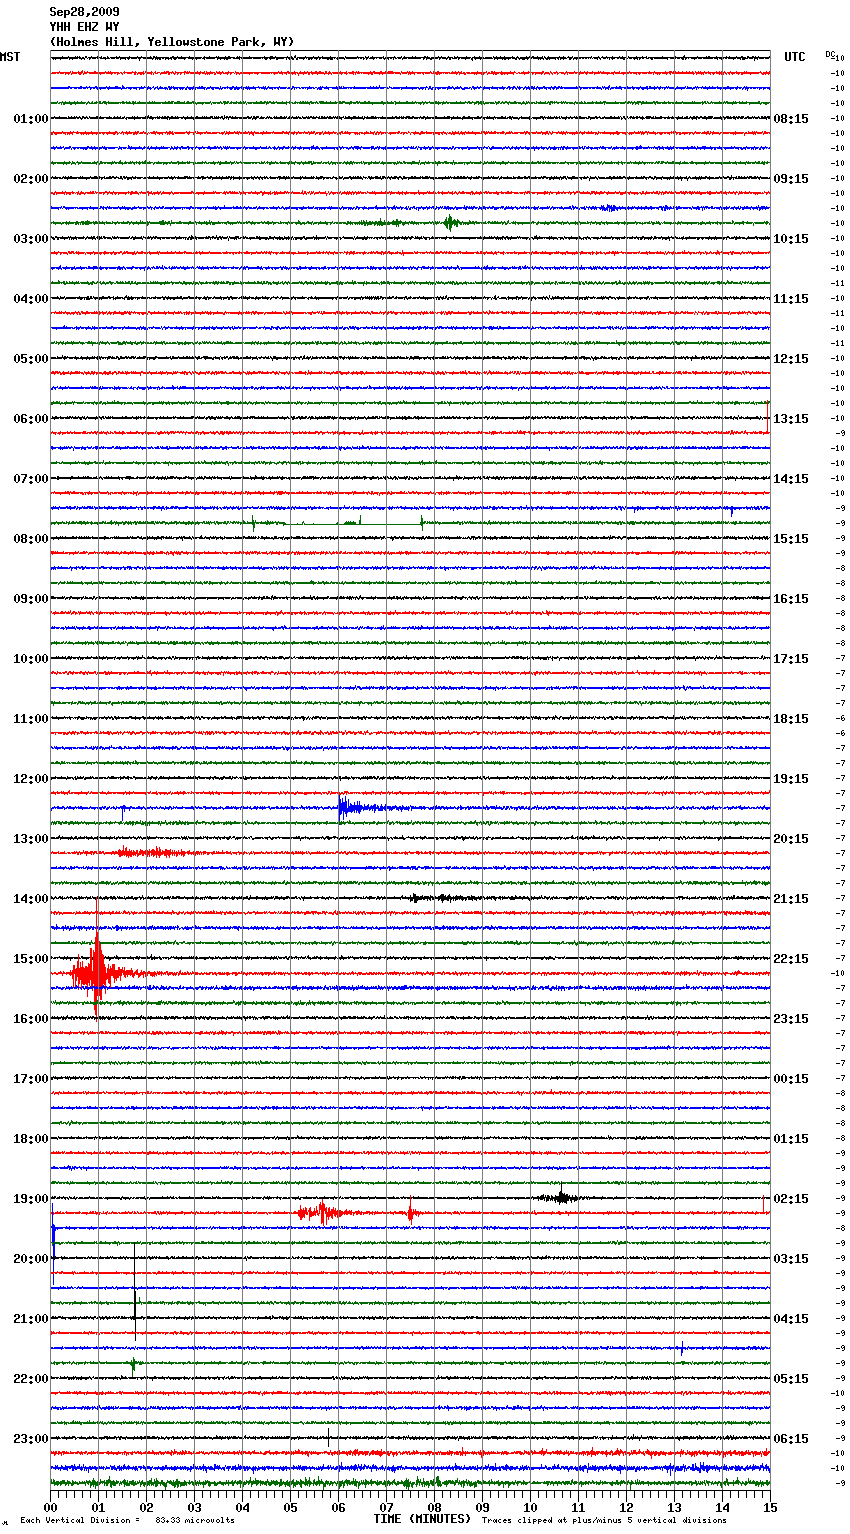850x1534 pixels.
Task: Select the 08:00 MST time label
Action: coord(31,539)
